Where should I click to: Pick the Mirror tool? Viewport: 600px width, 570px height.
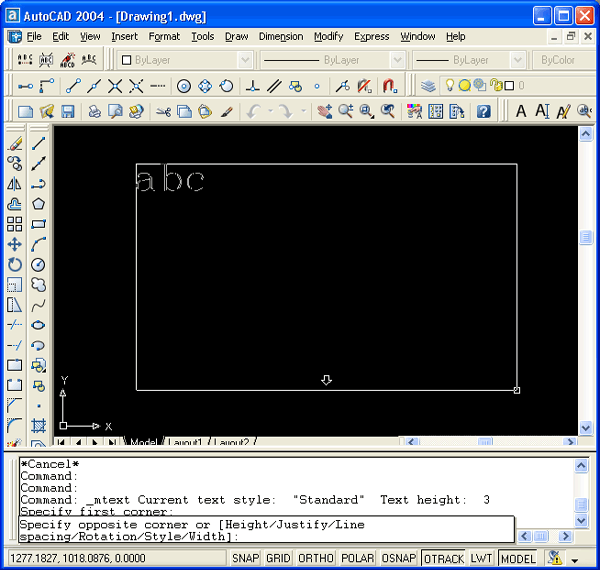(15, 184)
